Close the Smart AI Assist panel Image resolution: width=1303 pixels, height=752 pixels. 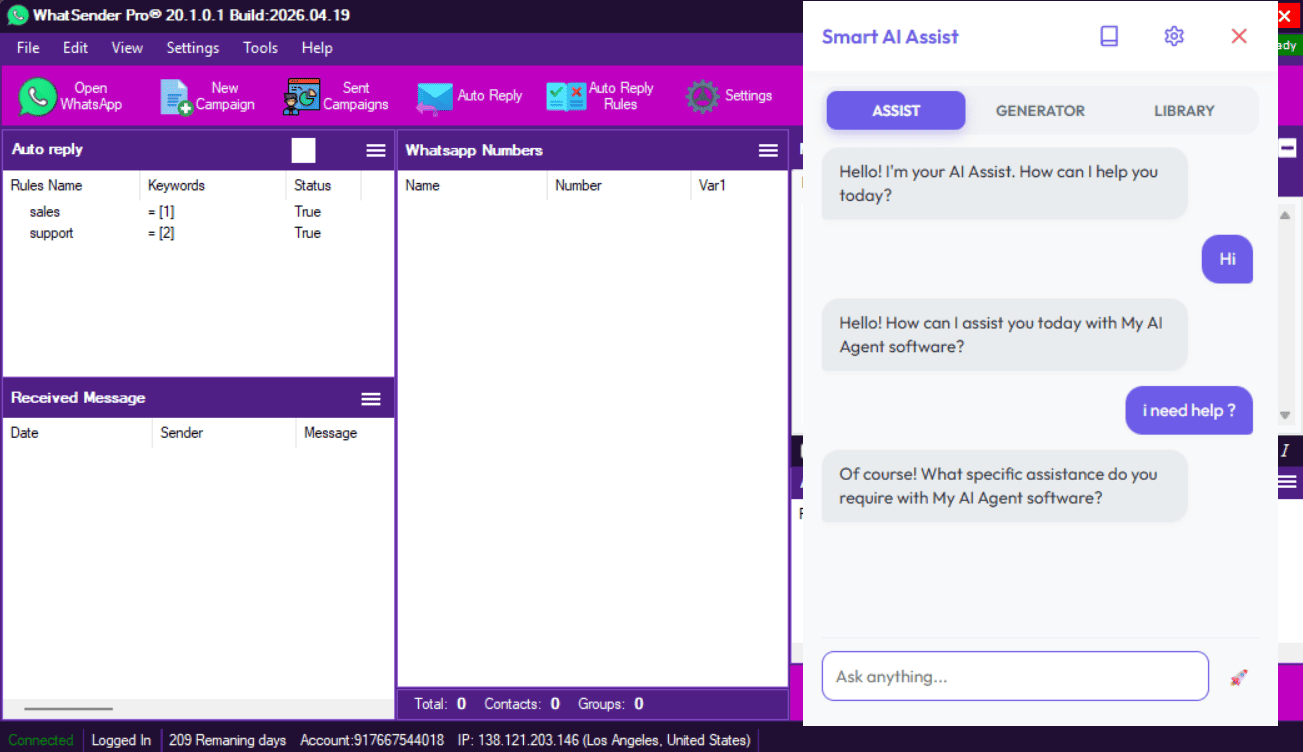(1239, 36)
